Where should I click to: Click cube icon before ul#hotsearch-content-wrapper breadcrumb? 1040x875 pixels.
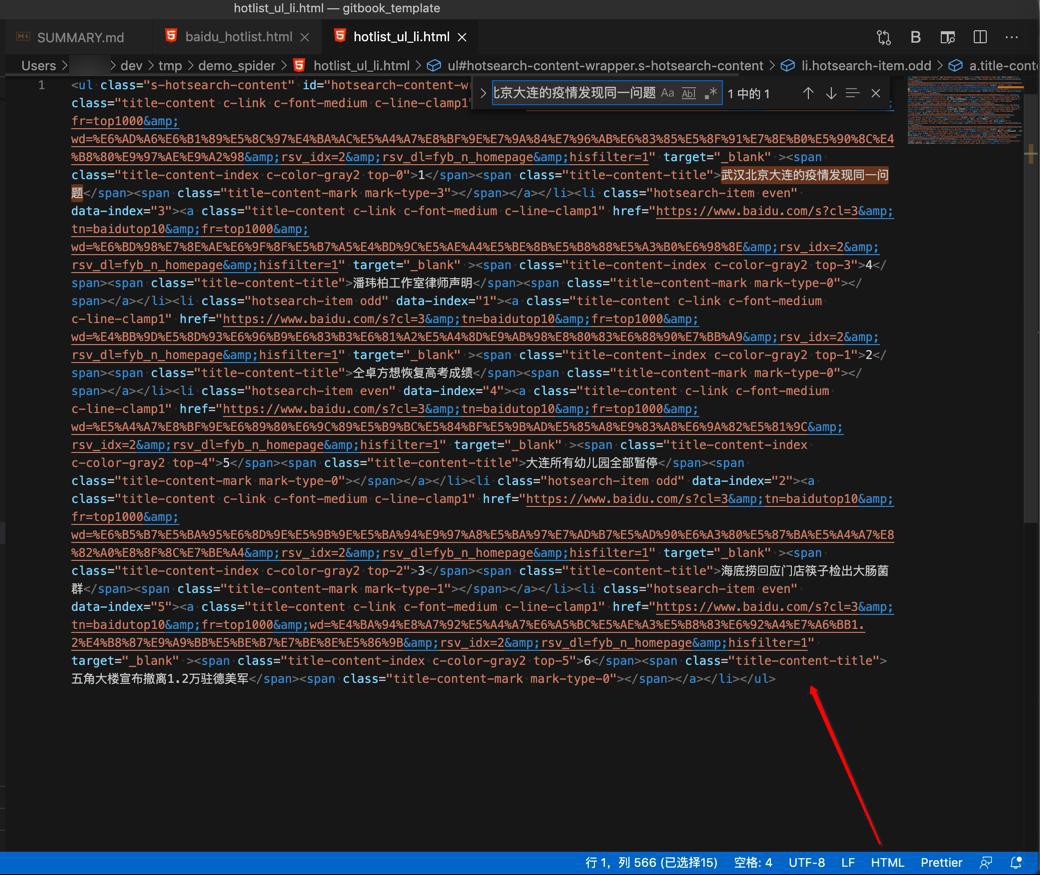click(x=434, y=65)
